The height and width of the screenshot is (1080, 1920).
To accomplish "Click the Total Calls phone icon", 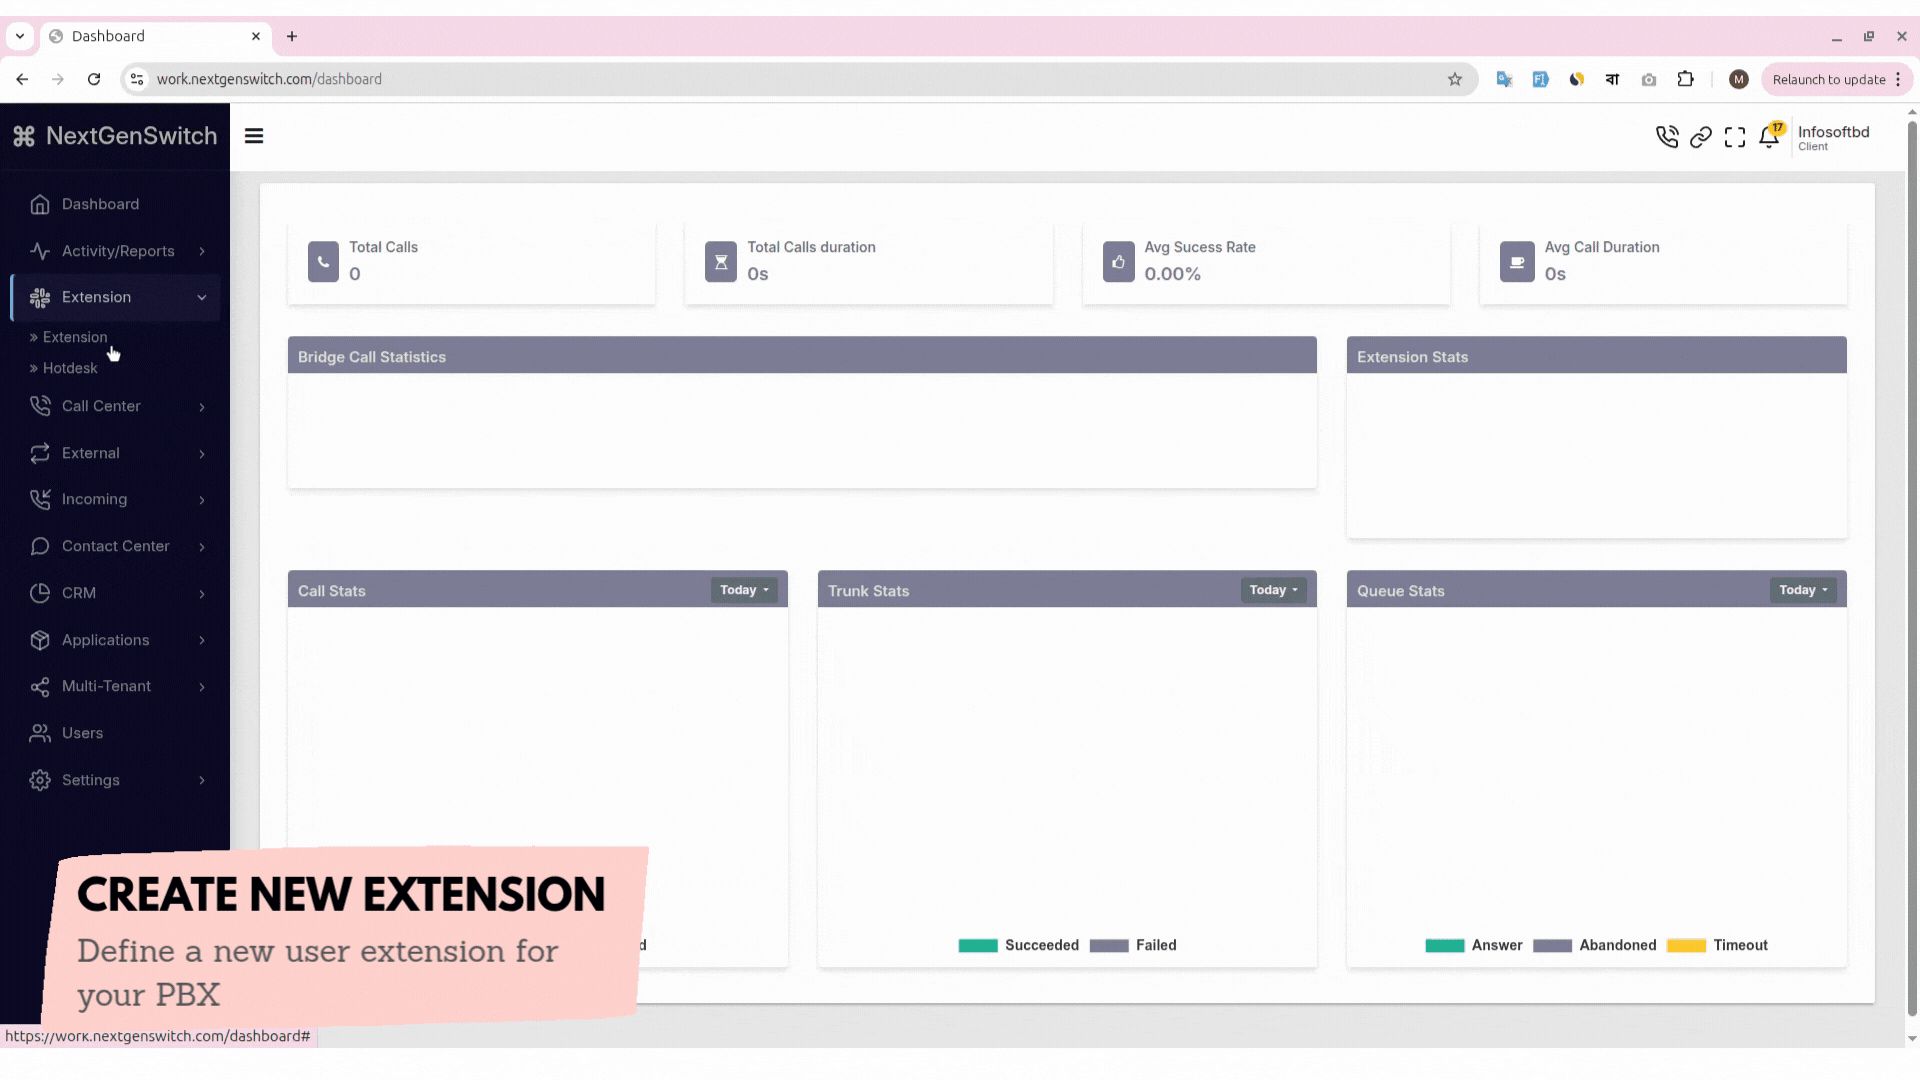I will 323,262.
